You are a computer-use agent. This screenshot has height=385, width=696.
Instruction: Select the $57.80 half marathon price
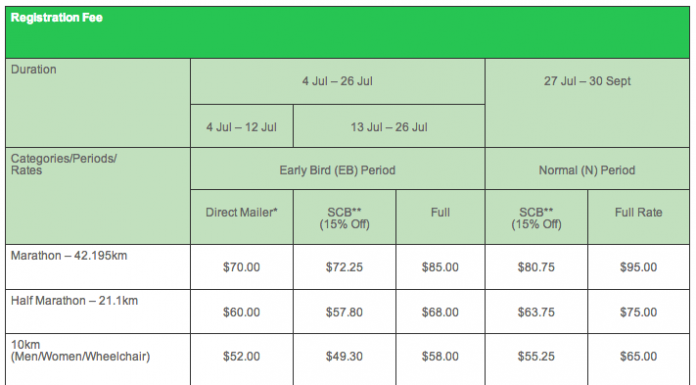[344, 312]
